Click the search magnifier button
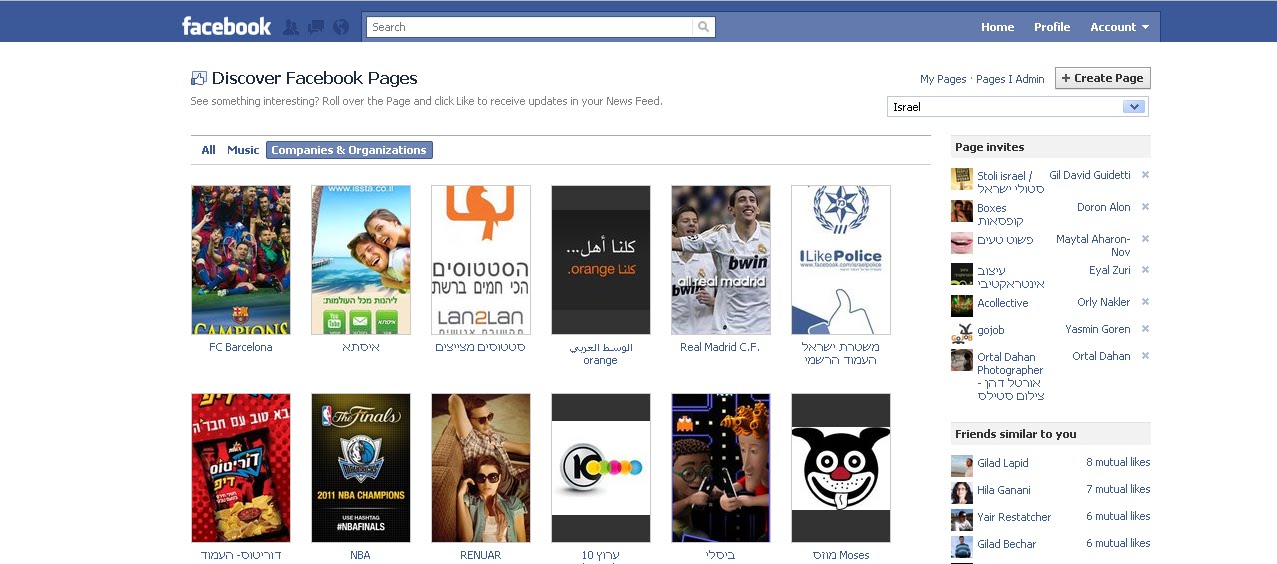 click(x=704, y=27)
